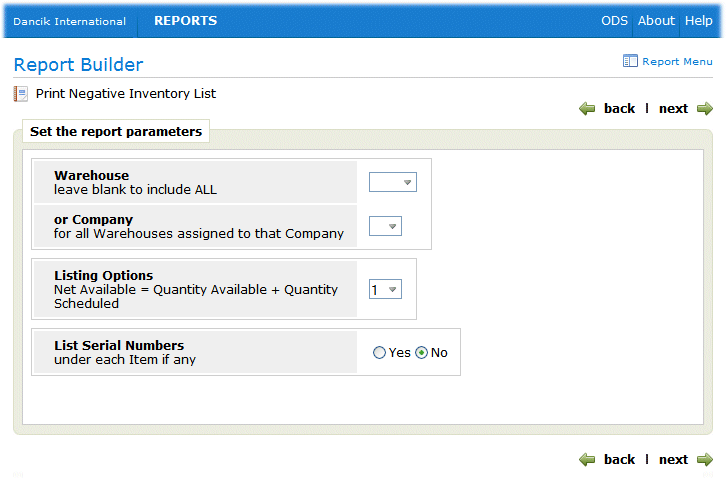Select the 'Set the report parameters' tab
The width and height of the screenshot is (726, 479).
click(116, 131)
